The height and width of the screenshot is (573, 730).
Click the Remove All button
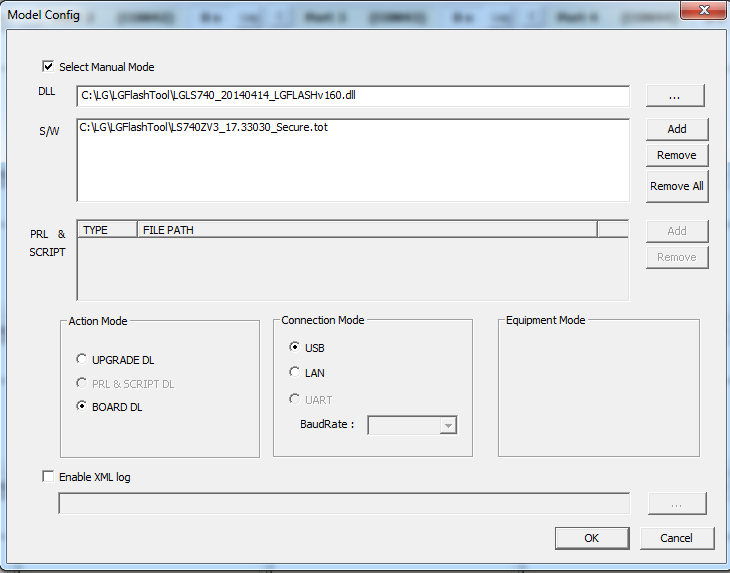click(677, 186)
